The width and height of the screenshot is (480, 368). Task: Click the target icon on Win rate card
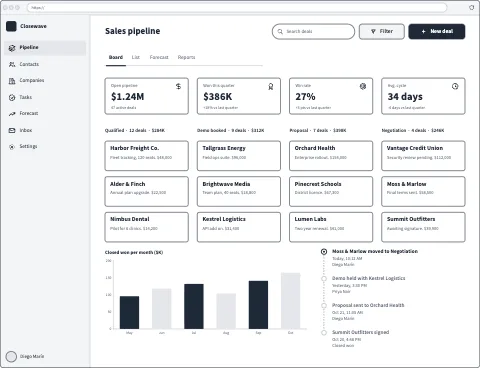363,86
